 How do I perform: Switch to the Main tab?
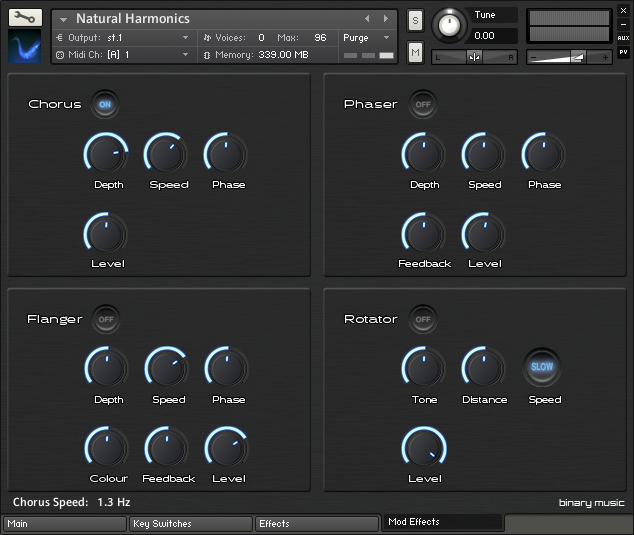coord(64,523)
